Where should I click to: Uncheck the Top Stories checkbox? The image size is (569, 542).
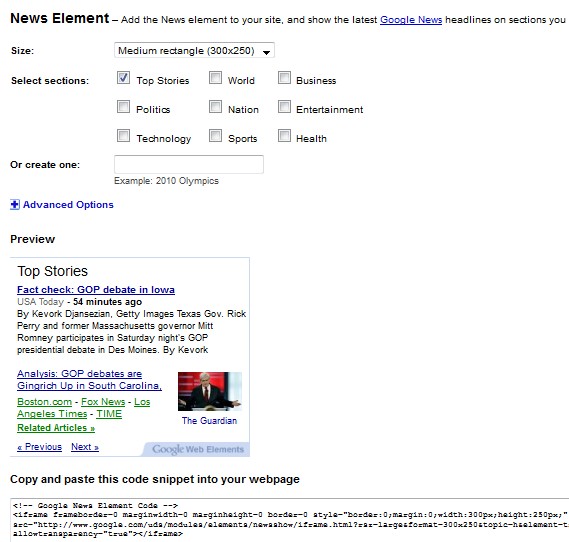tap(123, 78)
